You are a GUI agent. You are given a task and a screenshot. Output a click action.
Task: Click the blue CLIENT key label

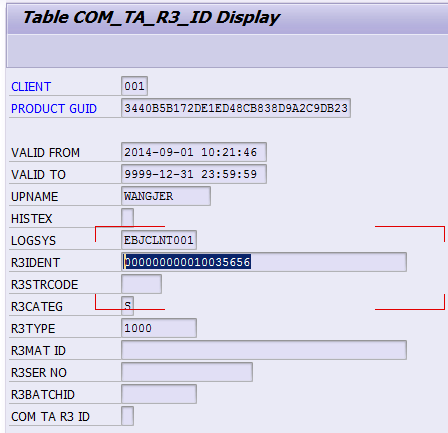[31, 87]
